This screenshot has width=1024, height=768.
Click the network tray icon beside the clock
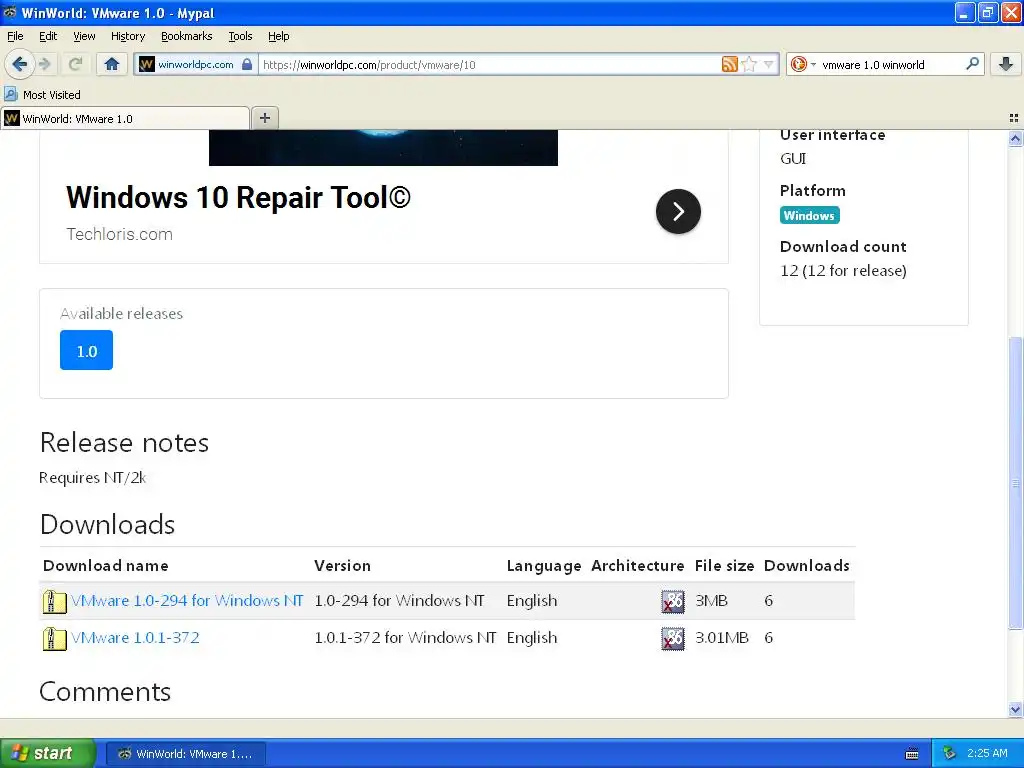[950, 754]
